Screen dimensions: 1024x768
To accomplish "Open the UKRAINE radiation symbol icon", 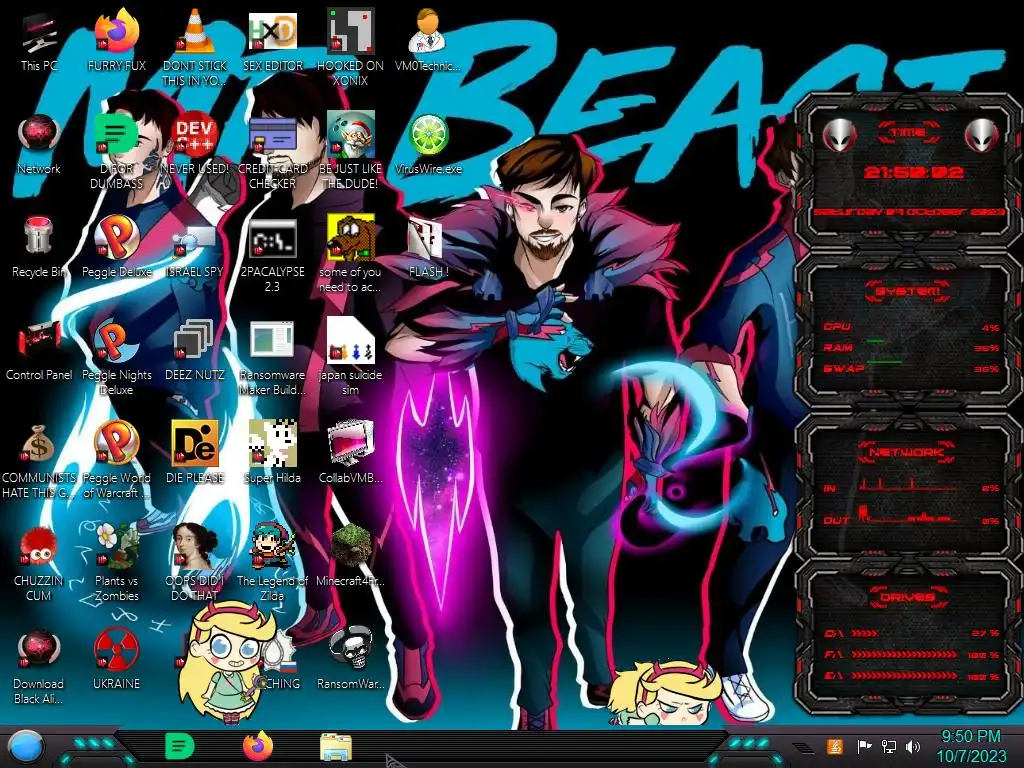I will click(116, 660).
